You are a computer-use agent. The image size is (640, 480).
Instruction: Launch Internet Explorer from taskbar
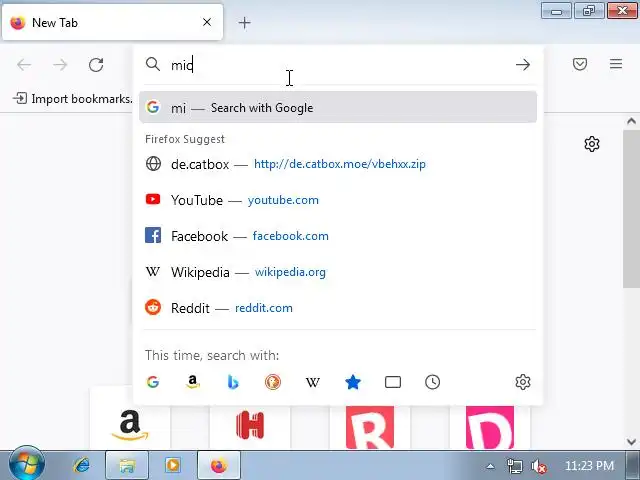(x=82, y=465)
